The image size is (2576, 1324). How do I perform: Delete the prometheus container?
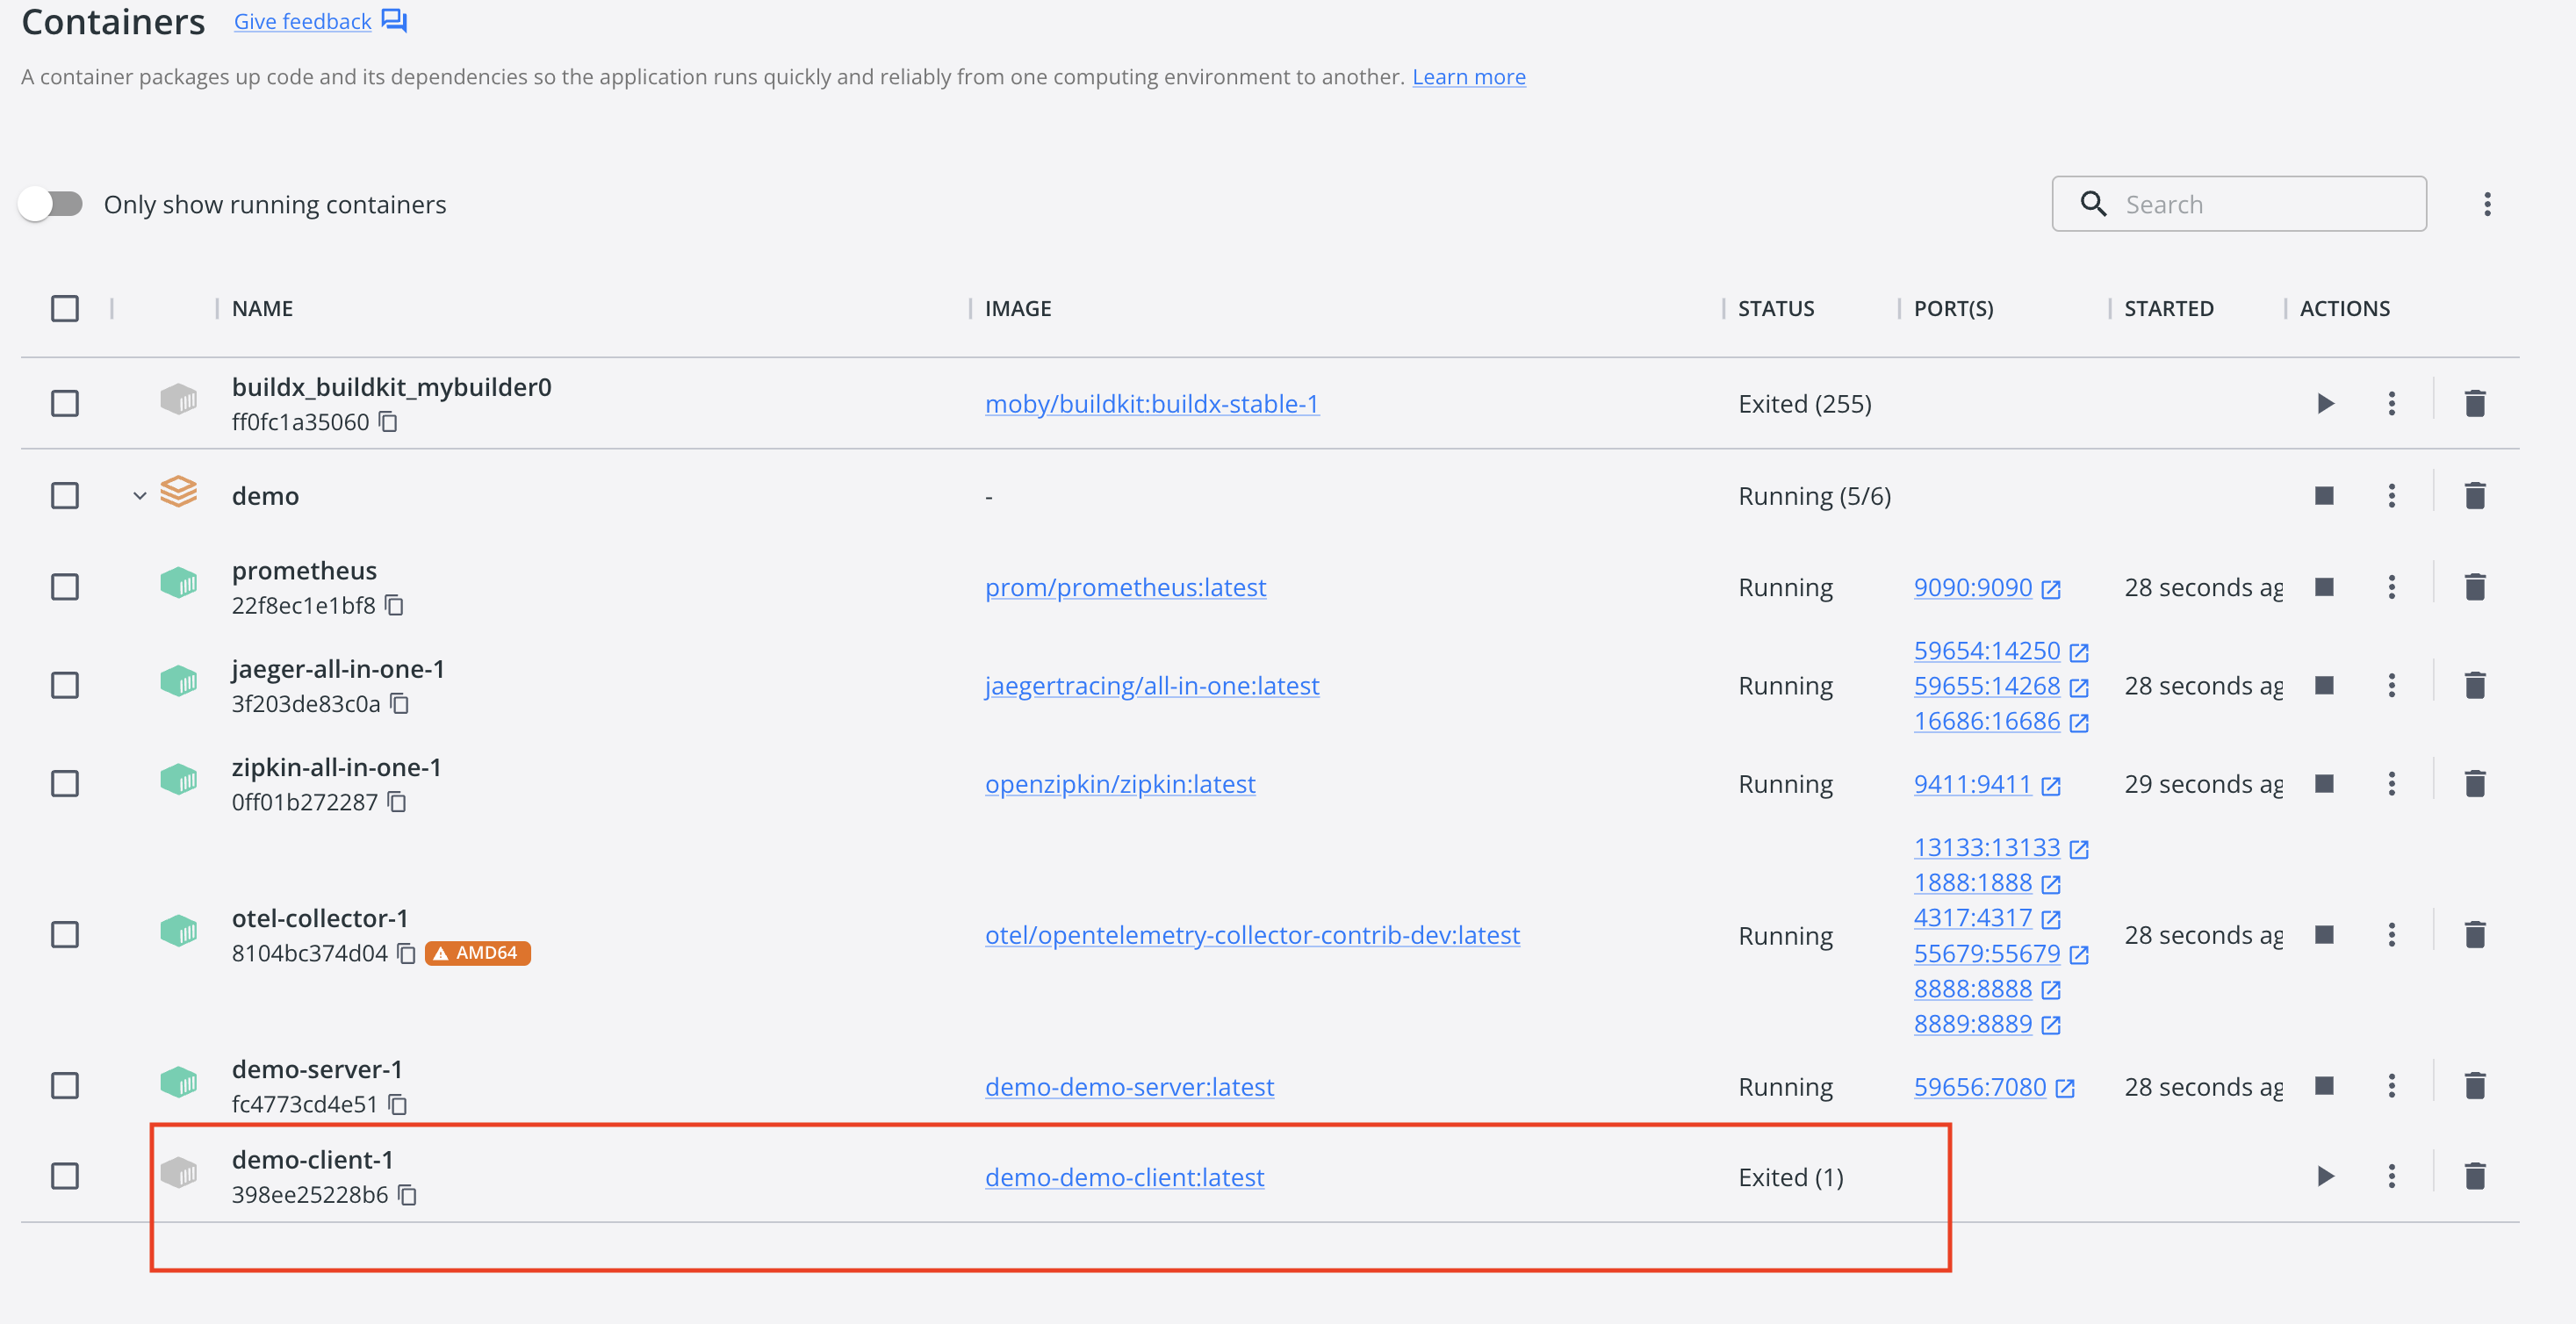click(x=2475, y=586)
